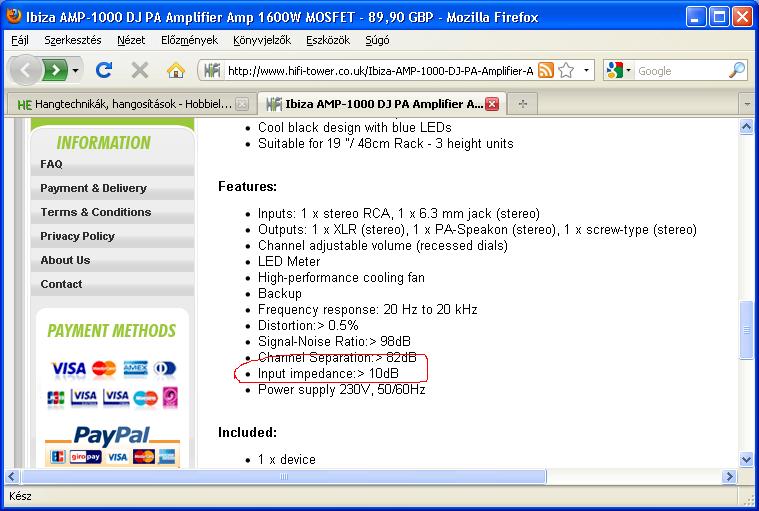Open the Előzmények menu
Viewport: 759px width, 511px height.
pos(189,40)
